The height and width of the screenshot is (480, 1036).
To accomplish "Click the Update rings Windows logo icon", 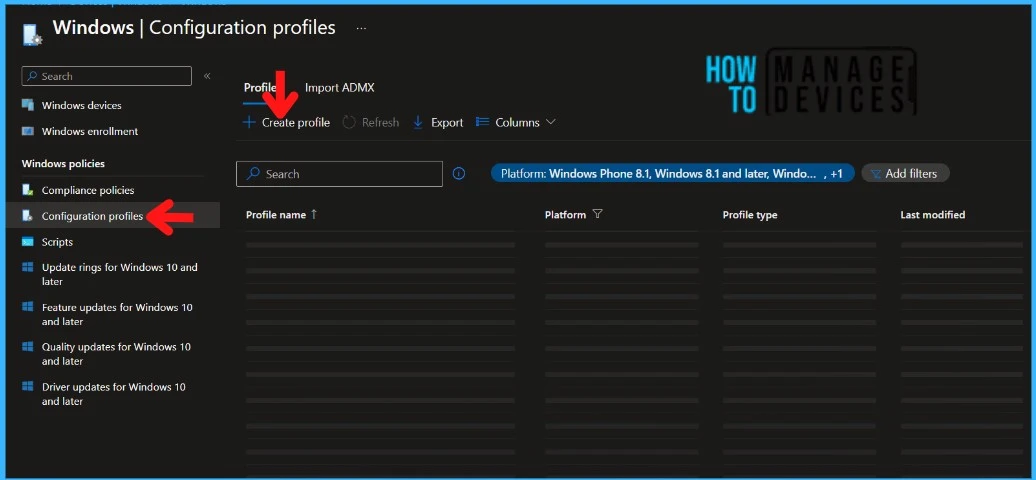I will [28, 267].
